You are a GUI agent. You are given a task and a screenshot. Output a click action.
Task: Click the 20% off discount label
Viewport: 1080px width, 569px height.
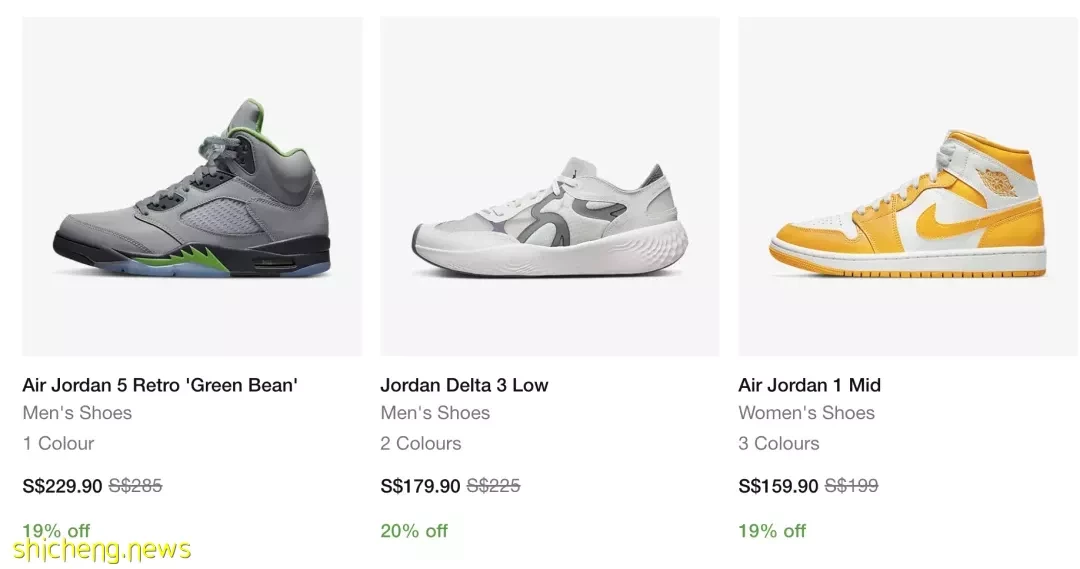pos(414,530)
